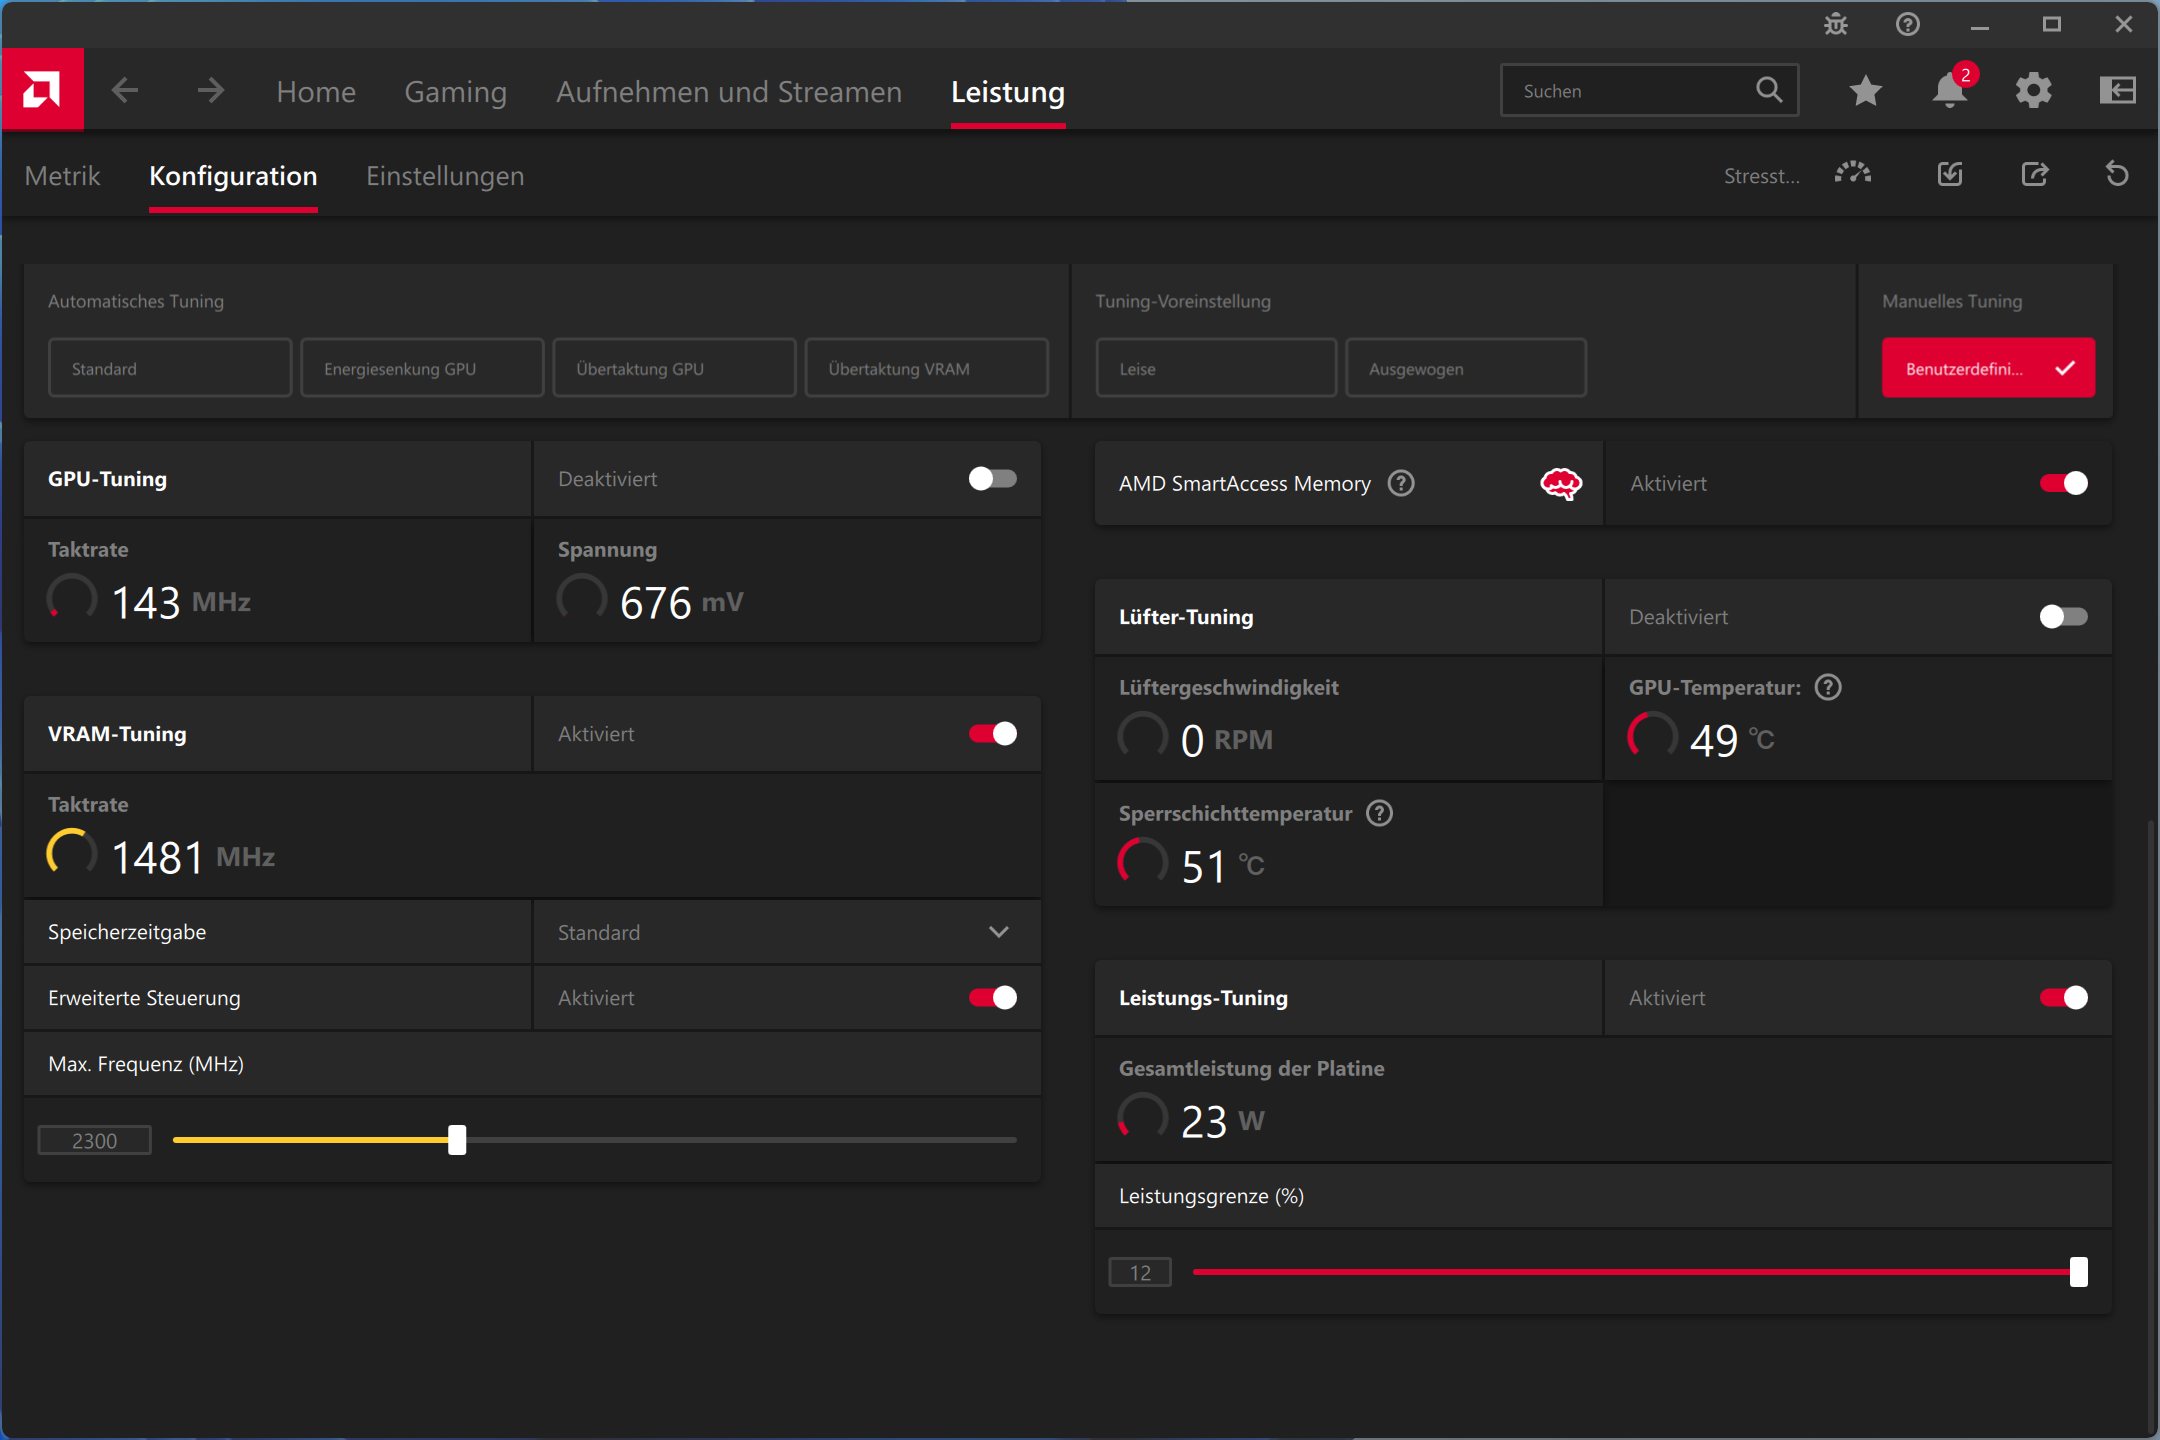Click the sidebar panel toggle icon
Screen dimensions: 2160x1440
coord(2117,91)
